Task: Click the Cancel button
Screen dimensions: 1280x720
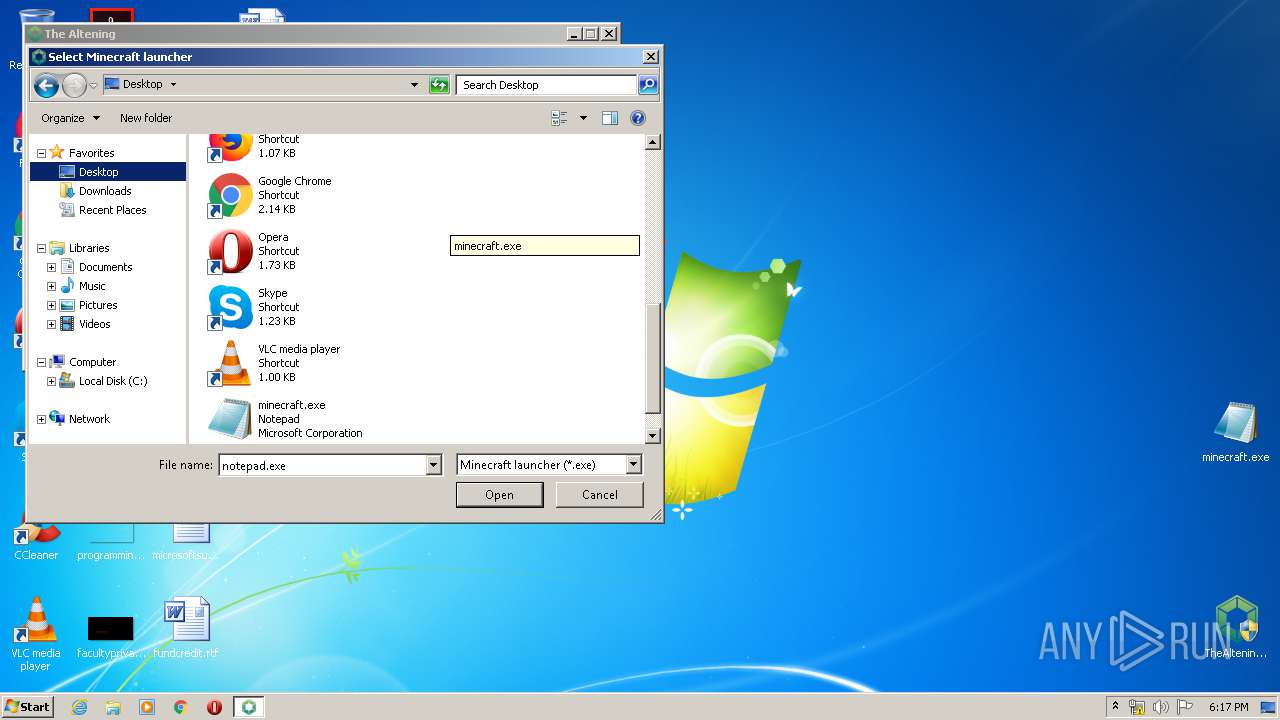Action: pos(600,495)
